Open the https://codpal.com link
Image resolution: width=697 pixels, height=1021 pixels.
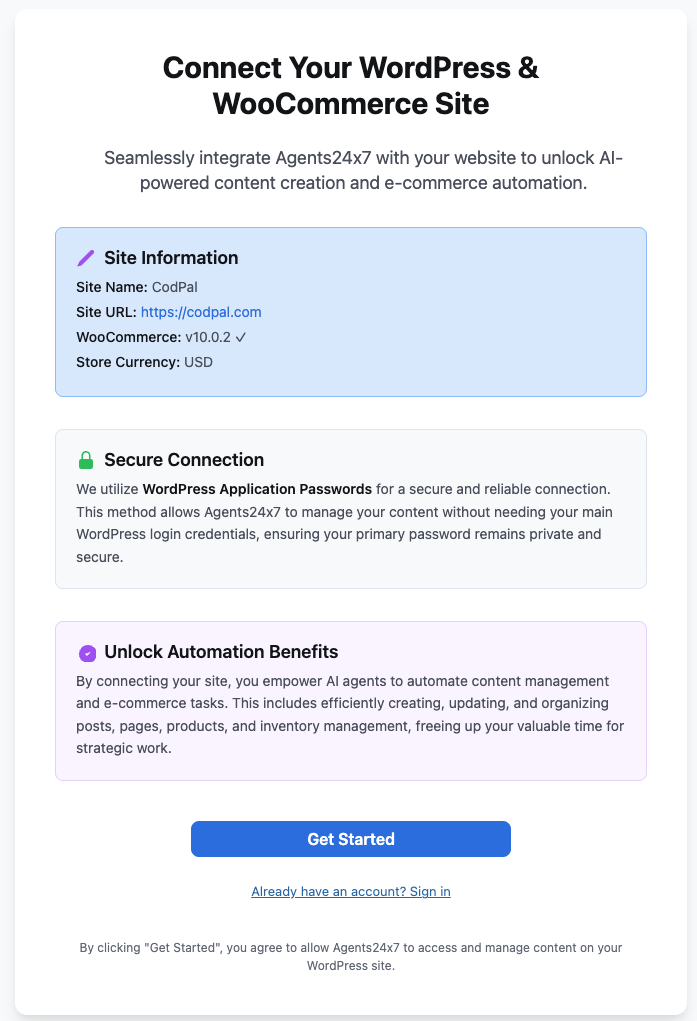pyautogui.click(x=201, y=312)
